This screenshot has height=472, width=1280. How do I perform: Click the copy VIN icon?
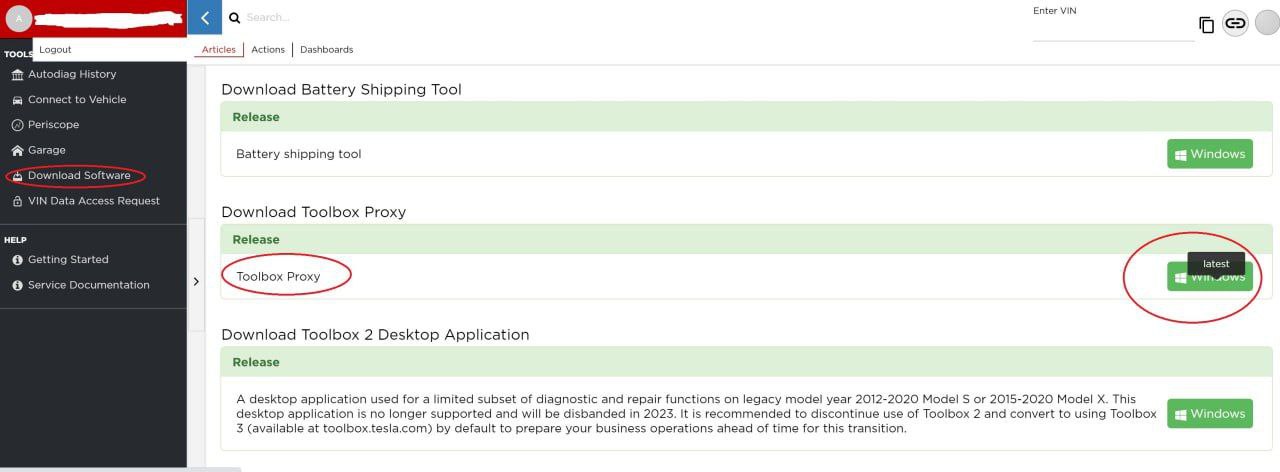tap(1206, 25)
